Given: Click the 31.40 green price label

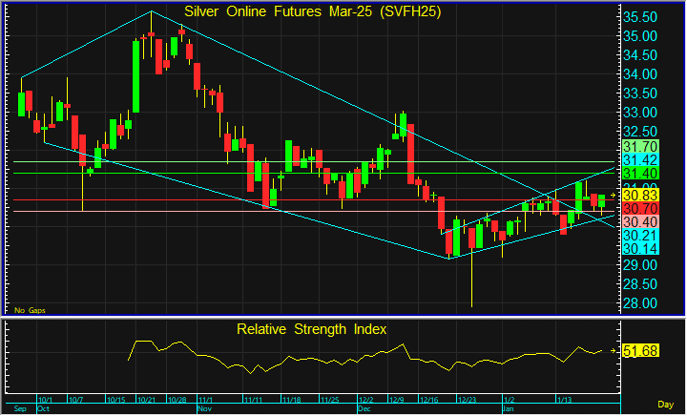Looking at the screenshot, I should click(639, 173).
